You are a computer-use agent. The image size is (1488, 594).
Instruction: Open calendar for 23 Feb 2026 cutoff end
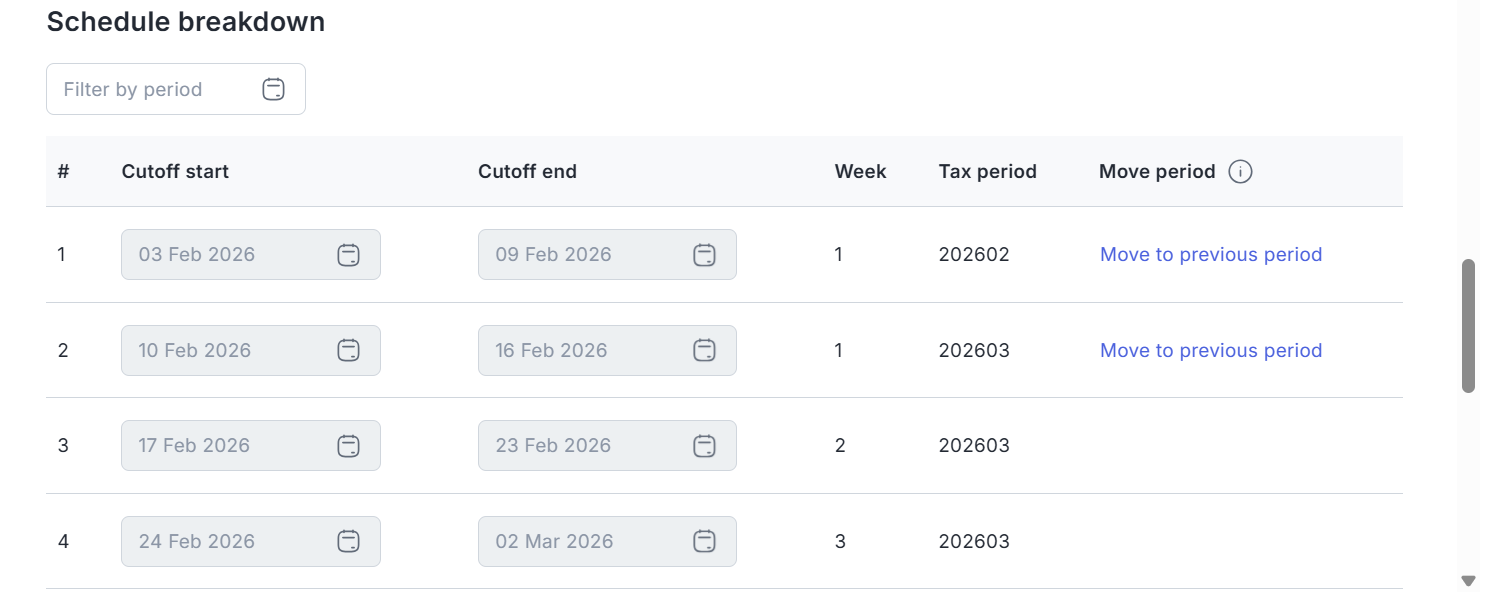click(x=704, y=446)
